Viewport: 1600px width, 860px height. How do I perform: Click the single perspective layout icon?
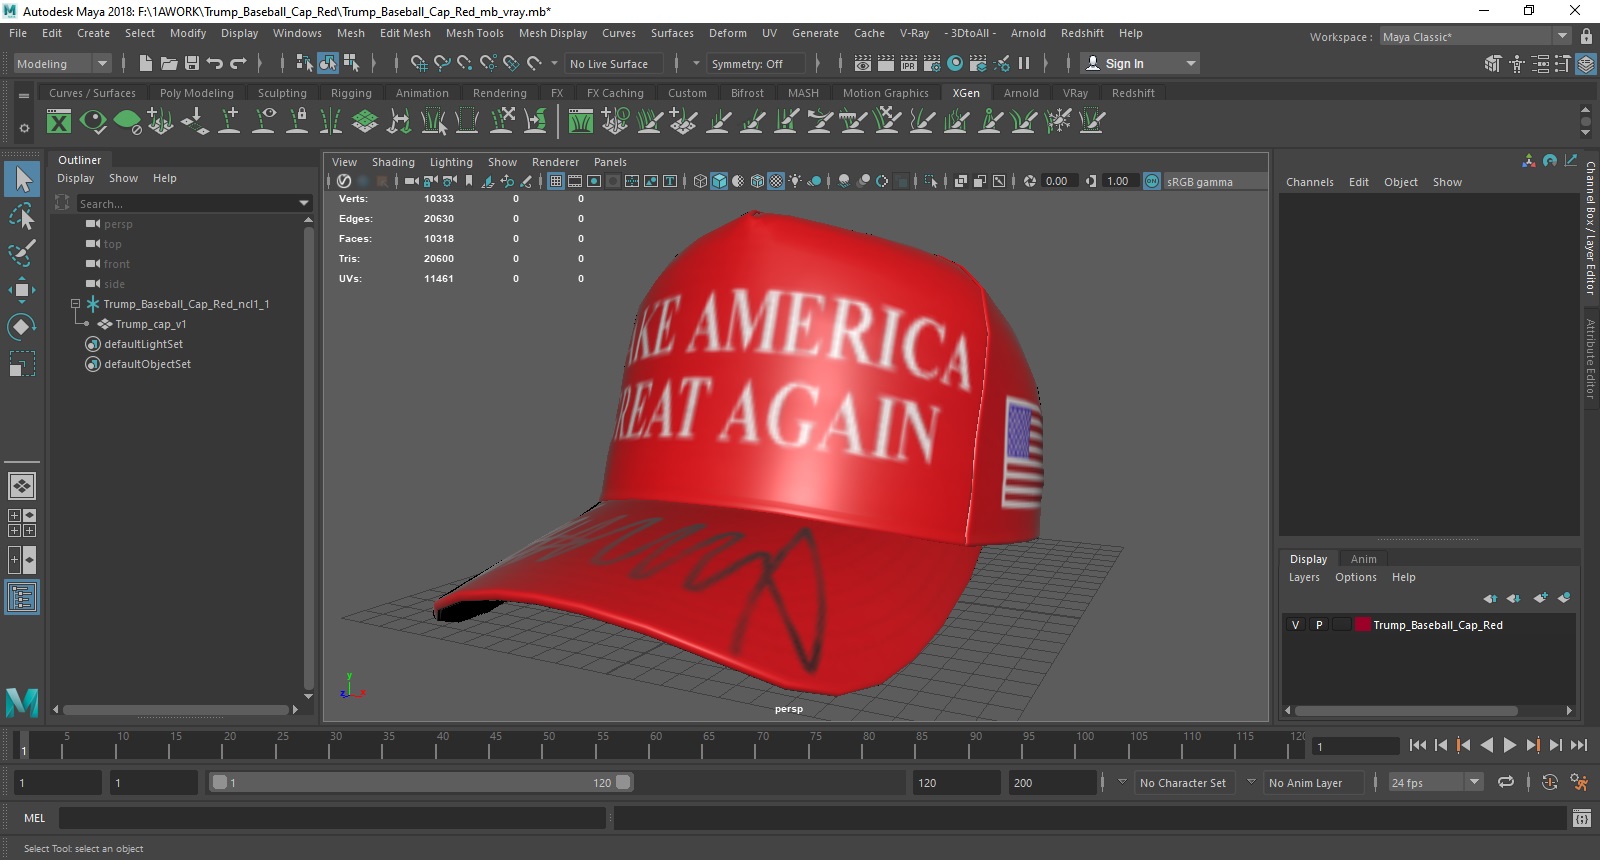pos(22,486)
